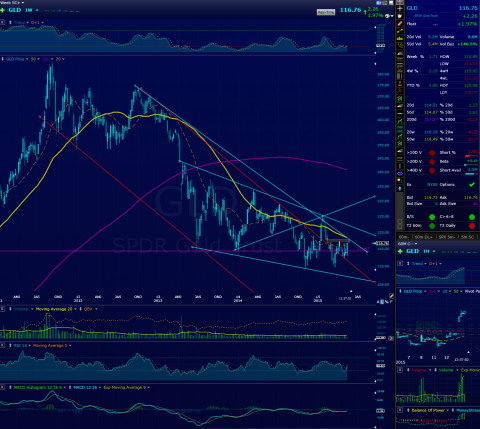Viewport: 480px width, 429px height.
Task: Click the Beta row label
Action: tap(443, 161)
